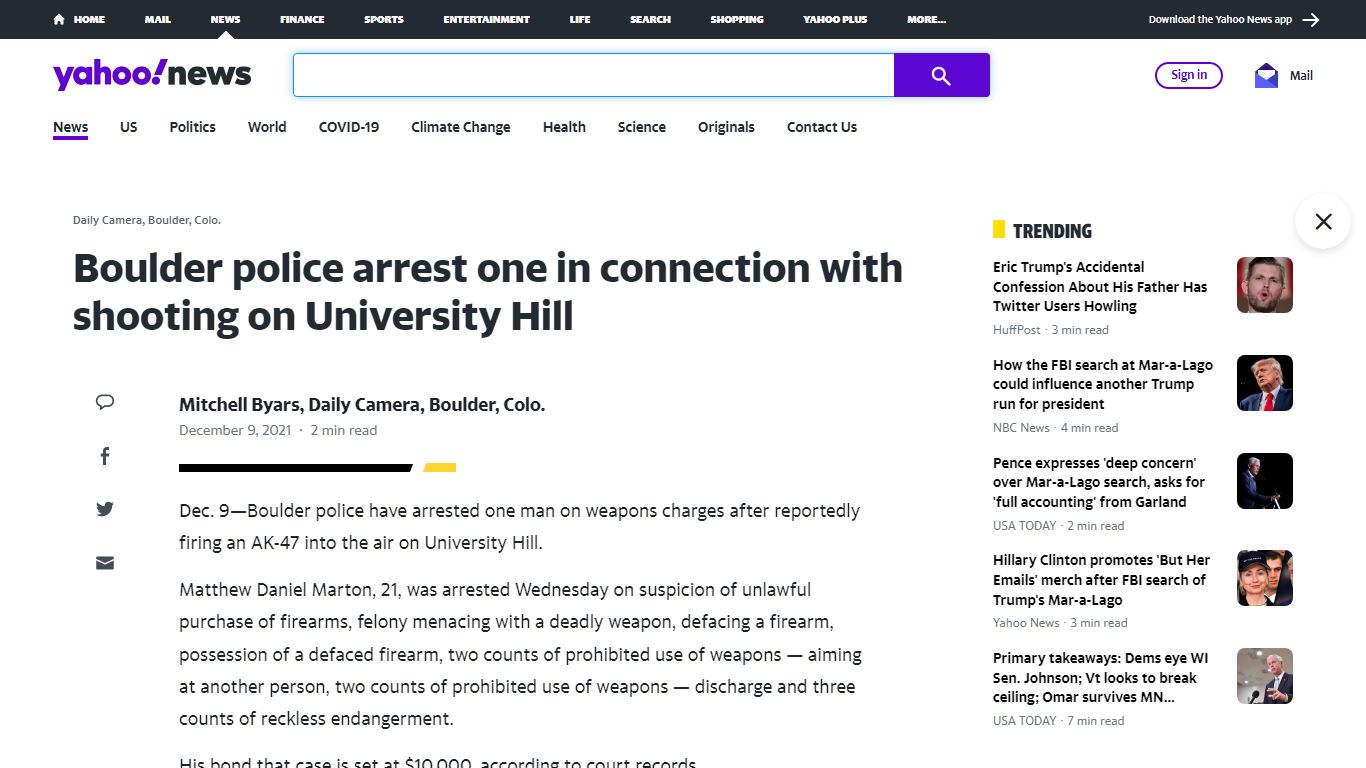Screen dimensions: 1366x768
Task: Share article by email icon
Action: [x=105, y=563]
